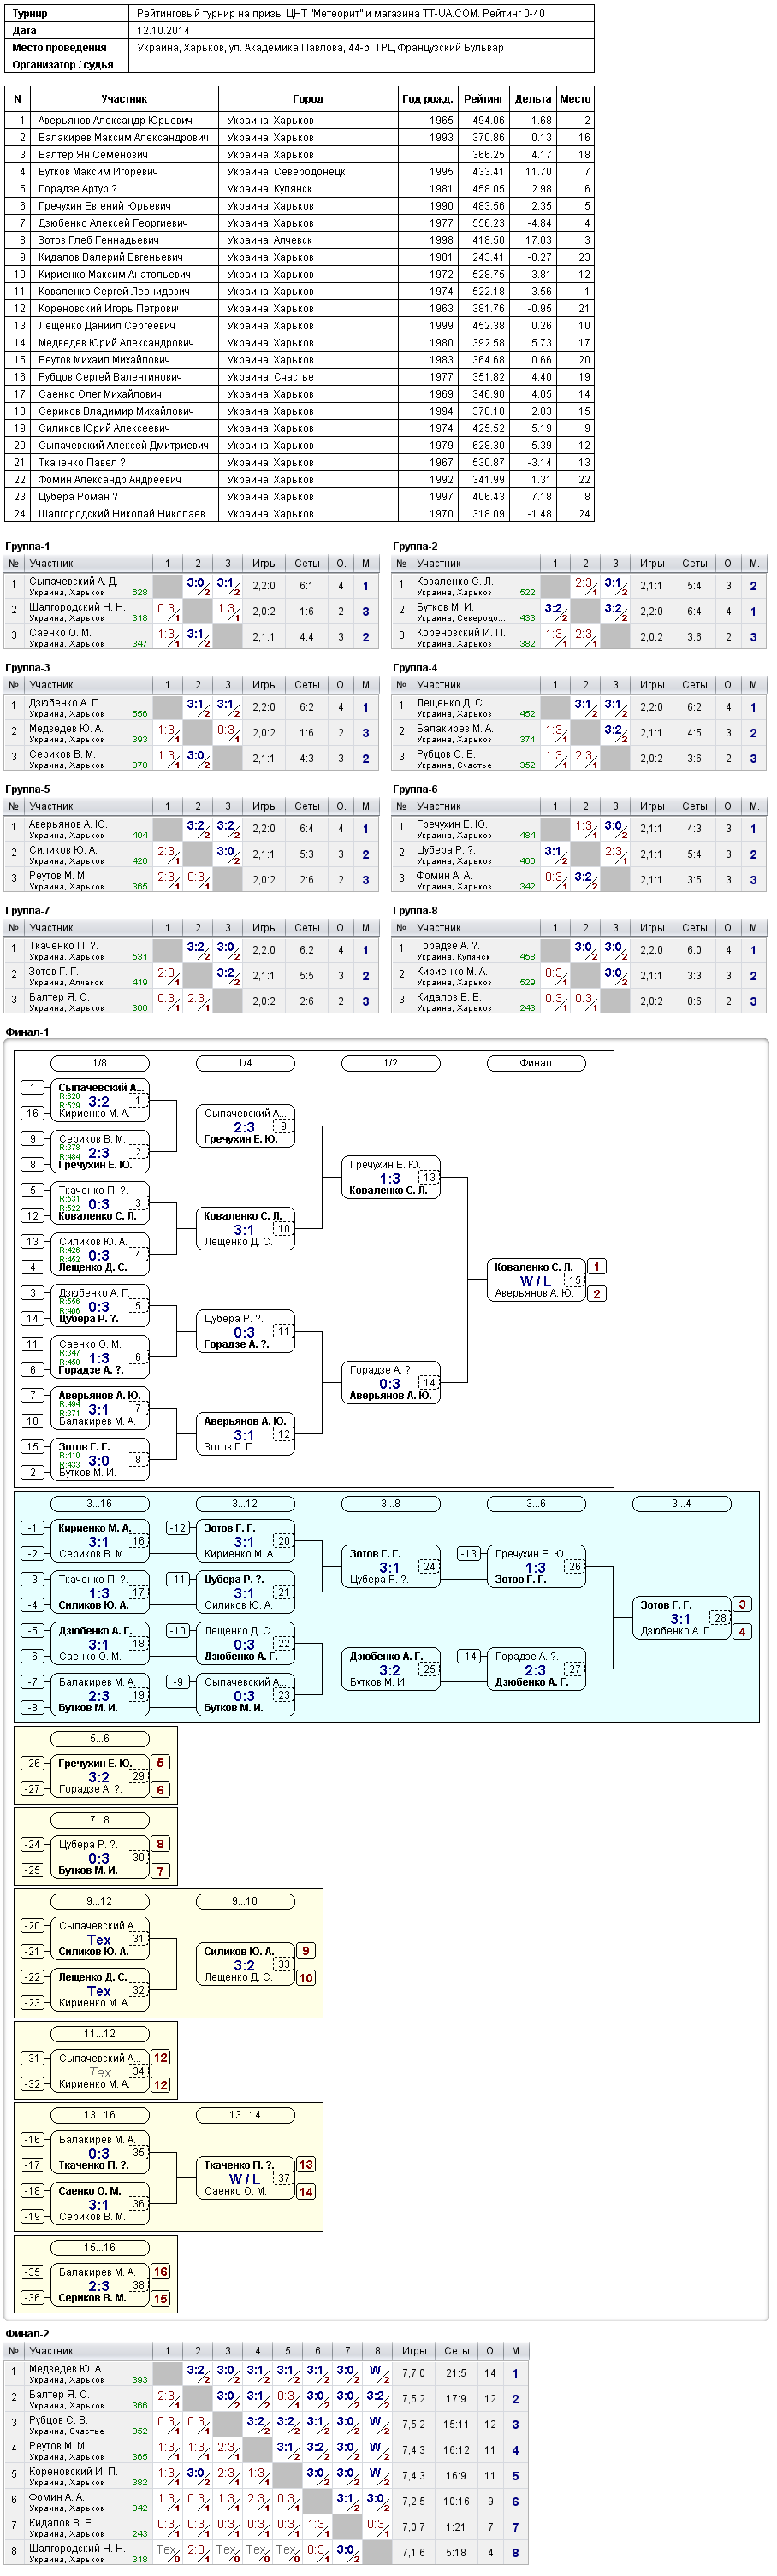This screenshot has width=777, height=2576.
Task: Click the 'Группа-1' heading
Action: 27,546
